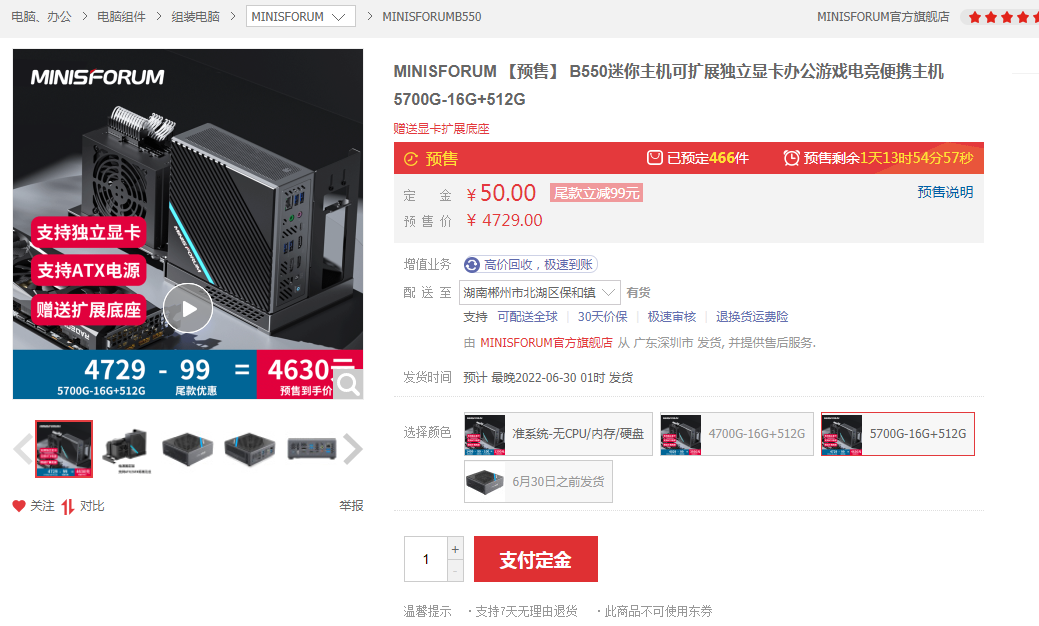Image resolution: width=1039 pixels, height=626 pixels.
Task: Select the 5700G-16G+512G configuration
Action: point(898,434)
